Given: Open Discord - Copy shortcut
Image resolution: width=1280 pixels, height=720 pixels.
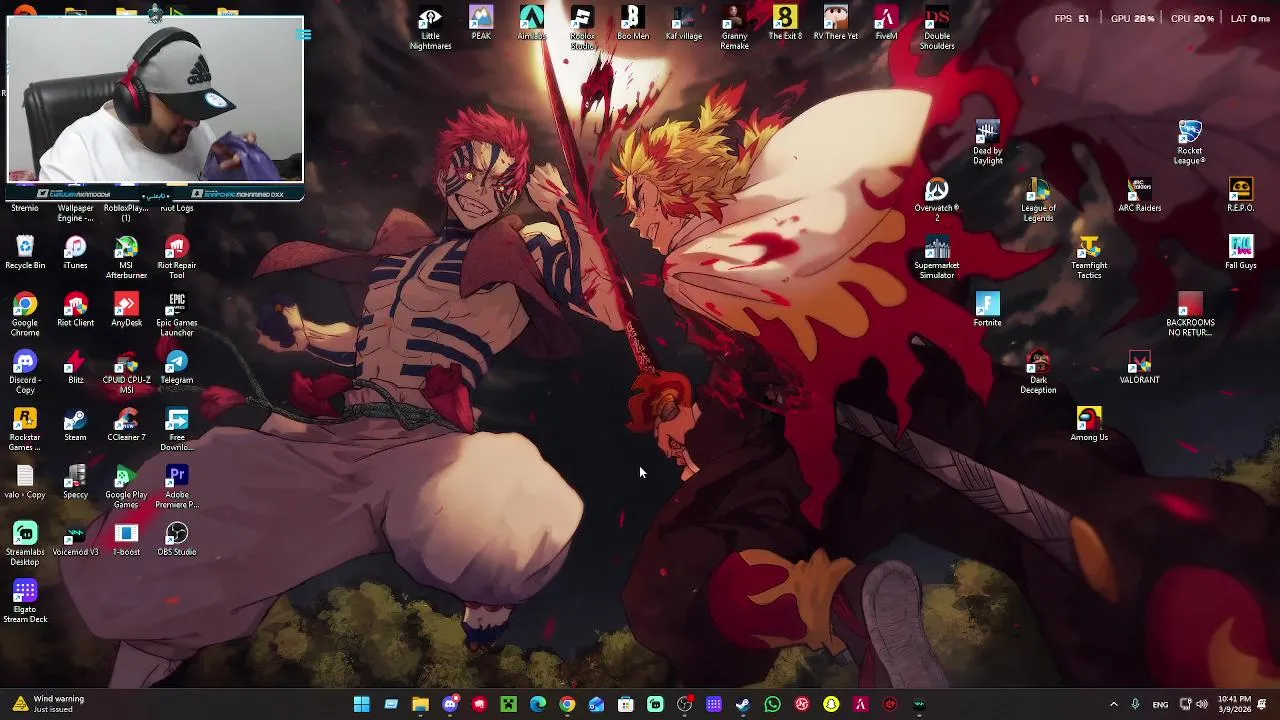Looking at the screenshot, I should 25,372.
